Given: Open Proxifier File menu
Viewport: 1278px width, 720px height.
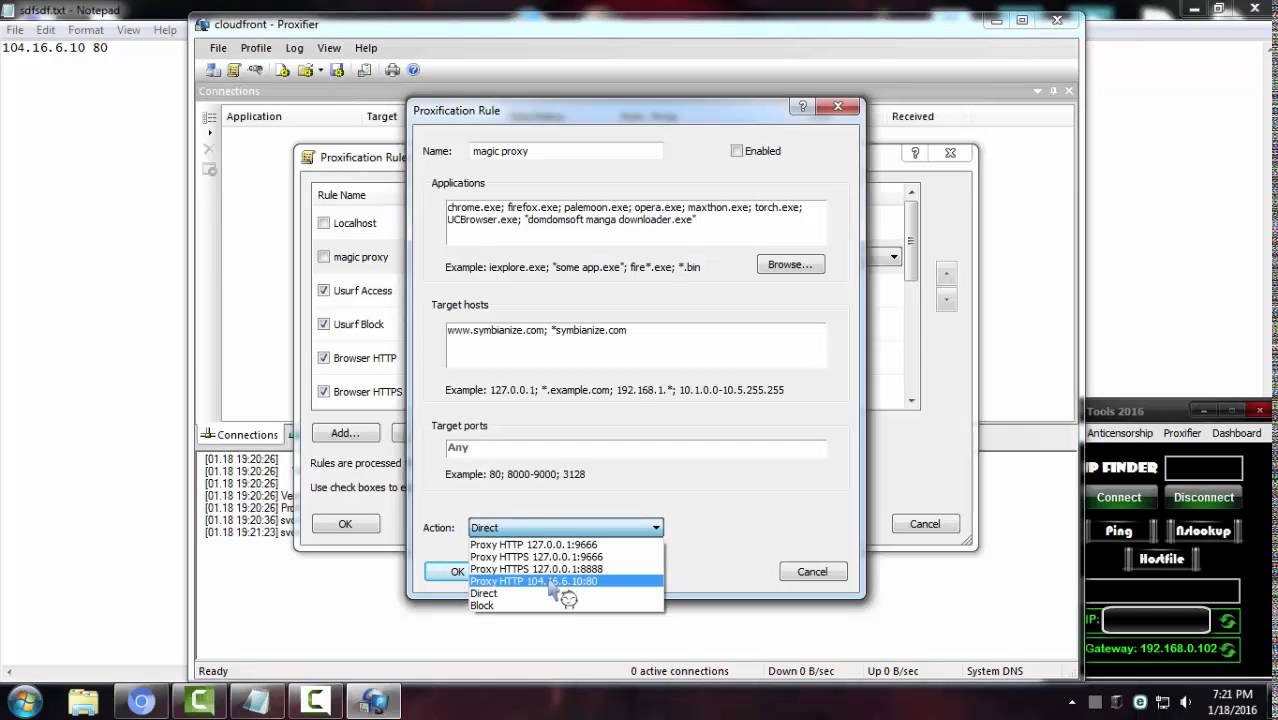Looking at the screenshot, I should (218, 48).
